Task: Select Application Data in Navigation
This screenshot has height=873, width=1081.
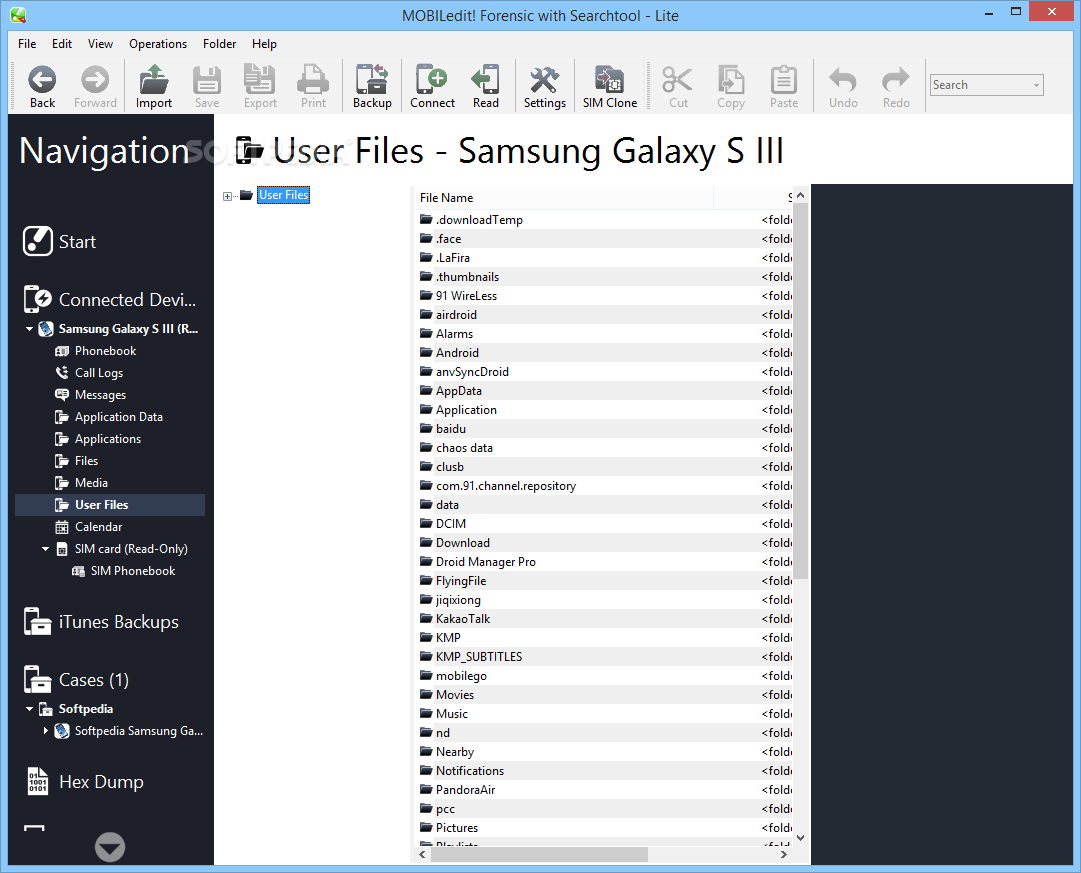Action: click(119, 417)
